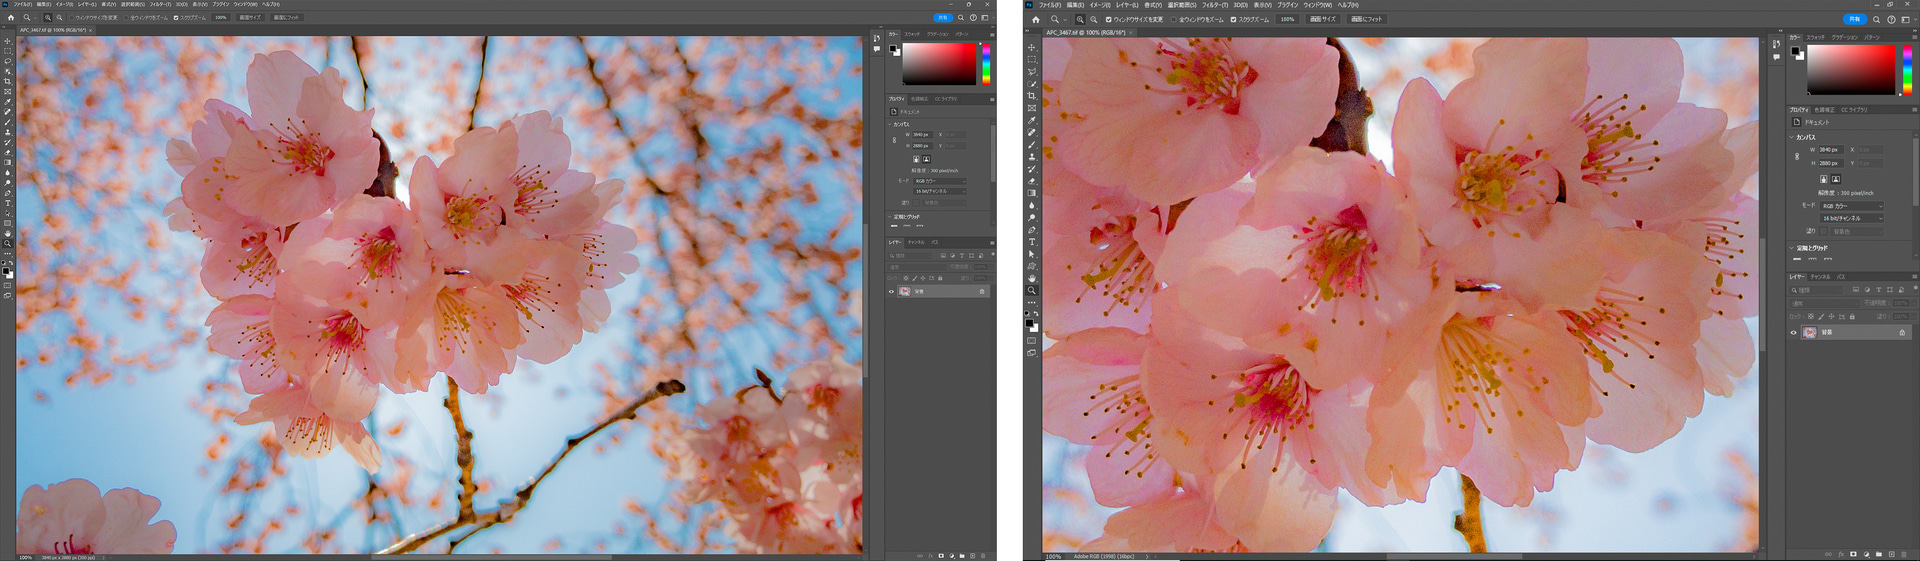
Task: Open ウィンドウ menu in right window
Action: [x=1318, y=5]
